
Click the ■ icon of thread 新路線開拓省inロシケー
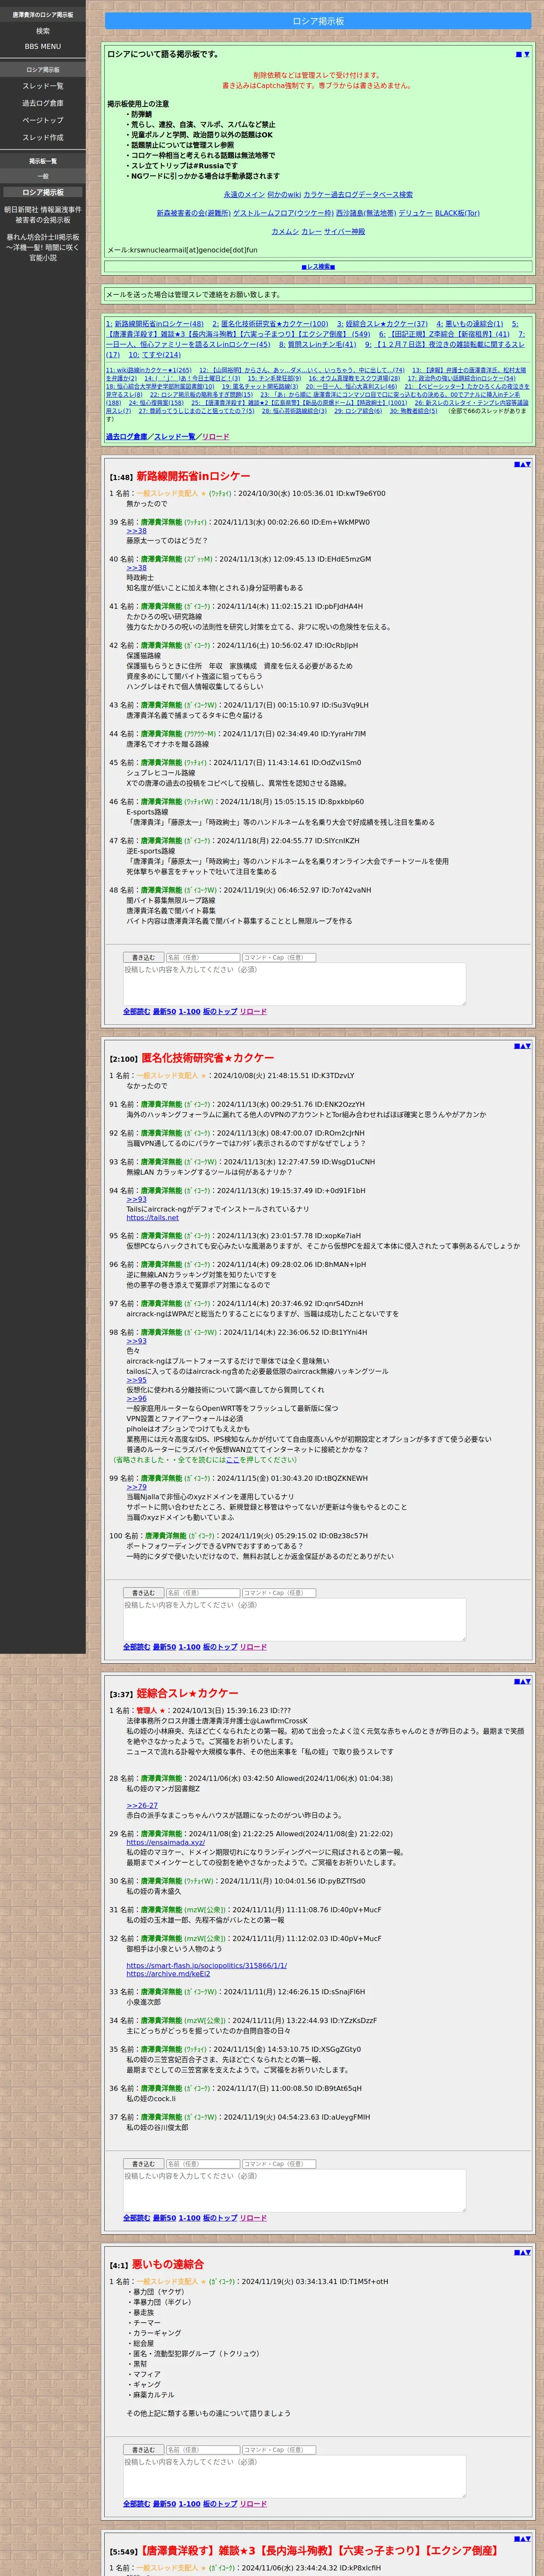click(516, 464)
